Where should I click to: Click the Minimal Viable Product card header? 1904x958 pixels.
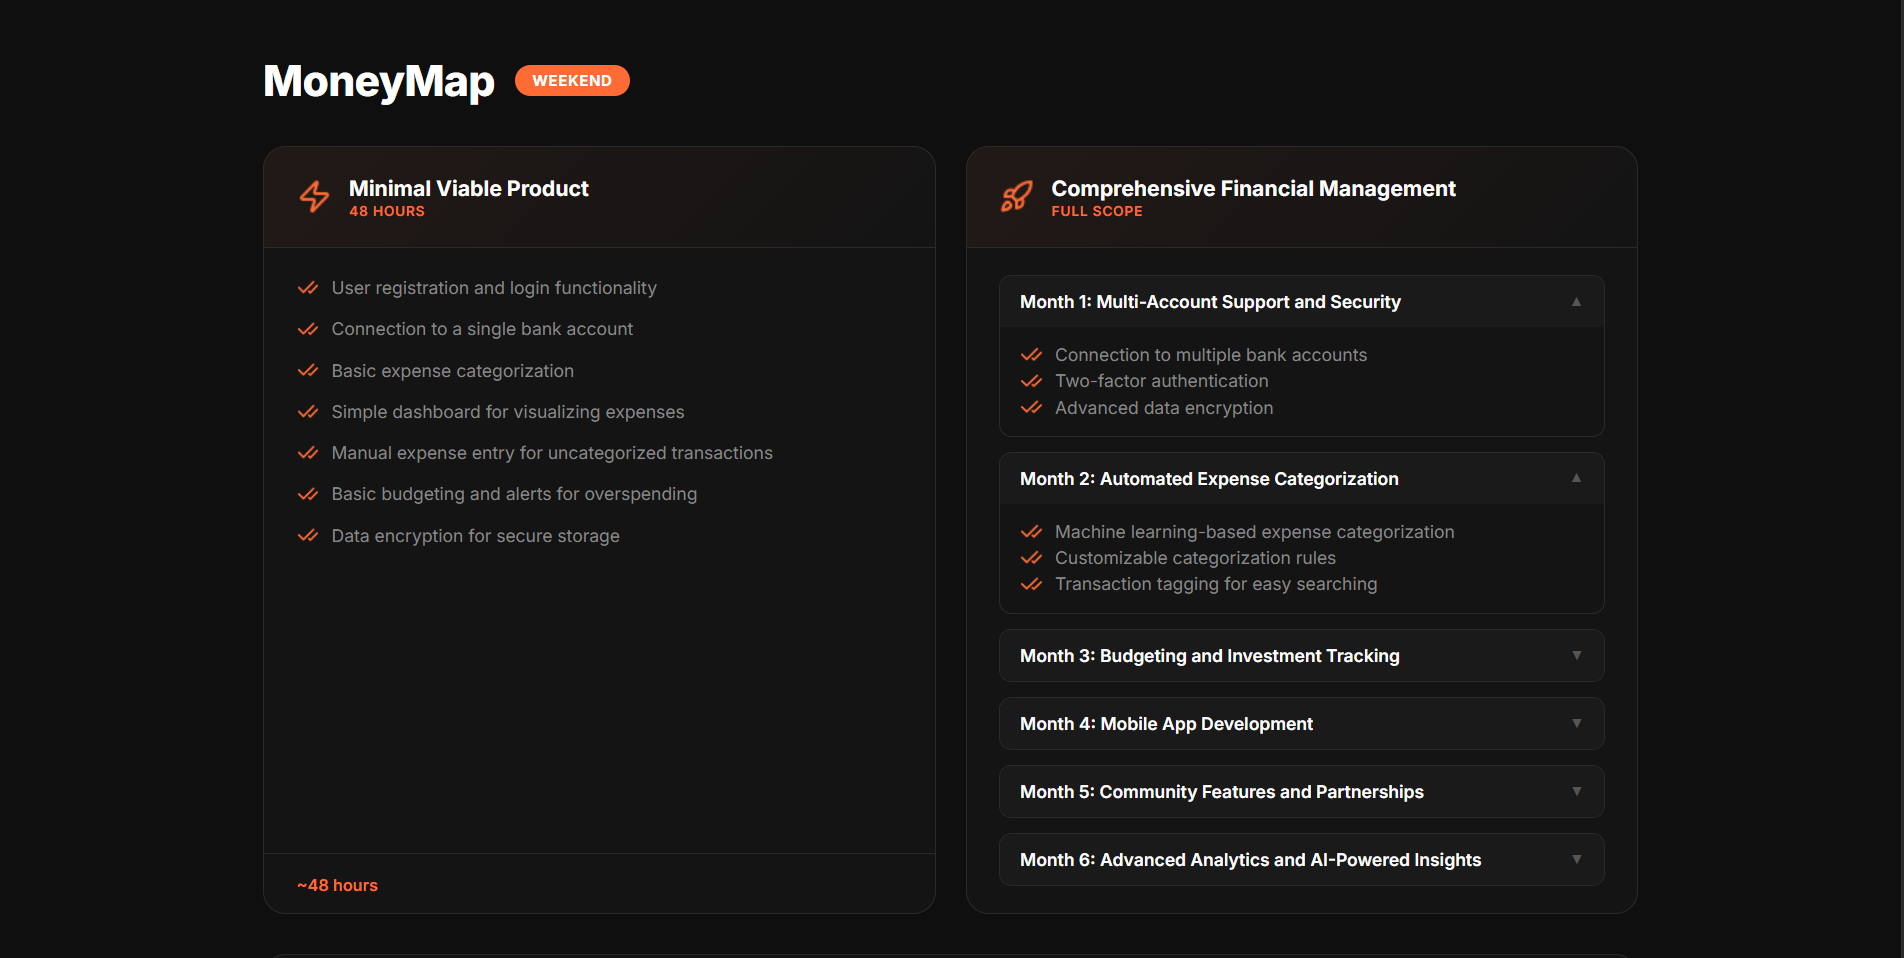click(x=598, y=197)
